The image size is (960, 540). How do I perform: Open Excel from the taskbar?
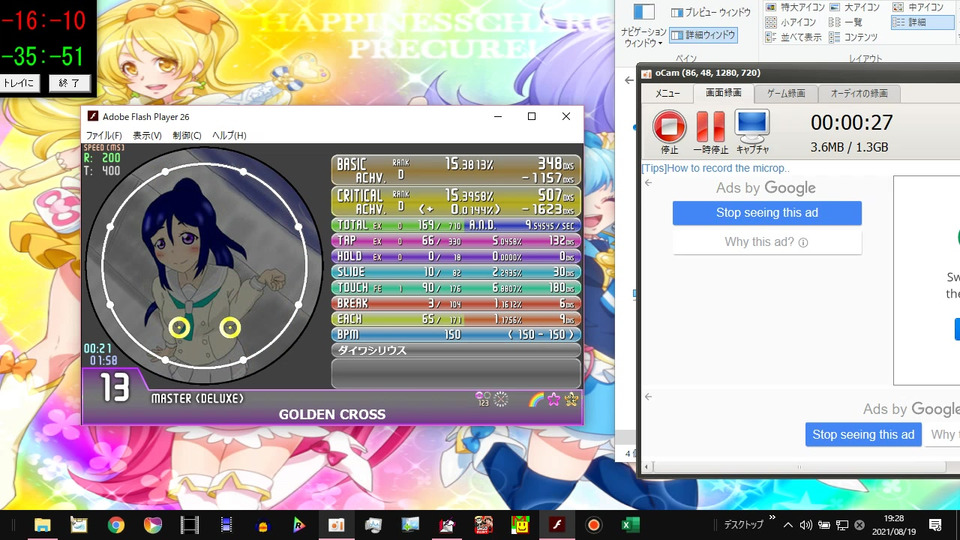point(630,525)
